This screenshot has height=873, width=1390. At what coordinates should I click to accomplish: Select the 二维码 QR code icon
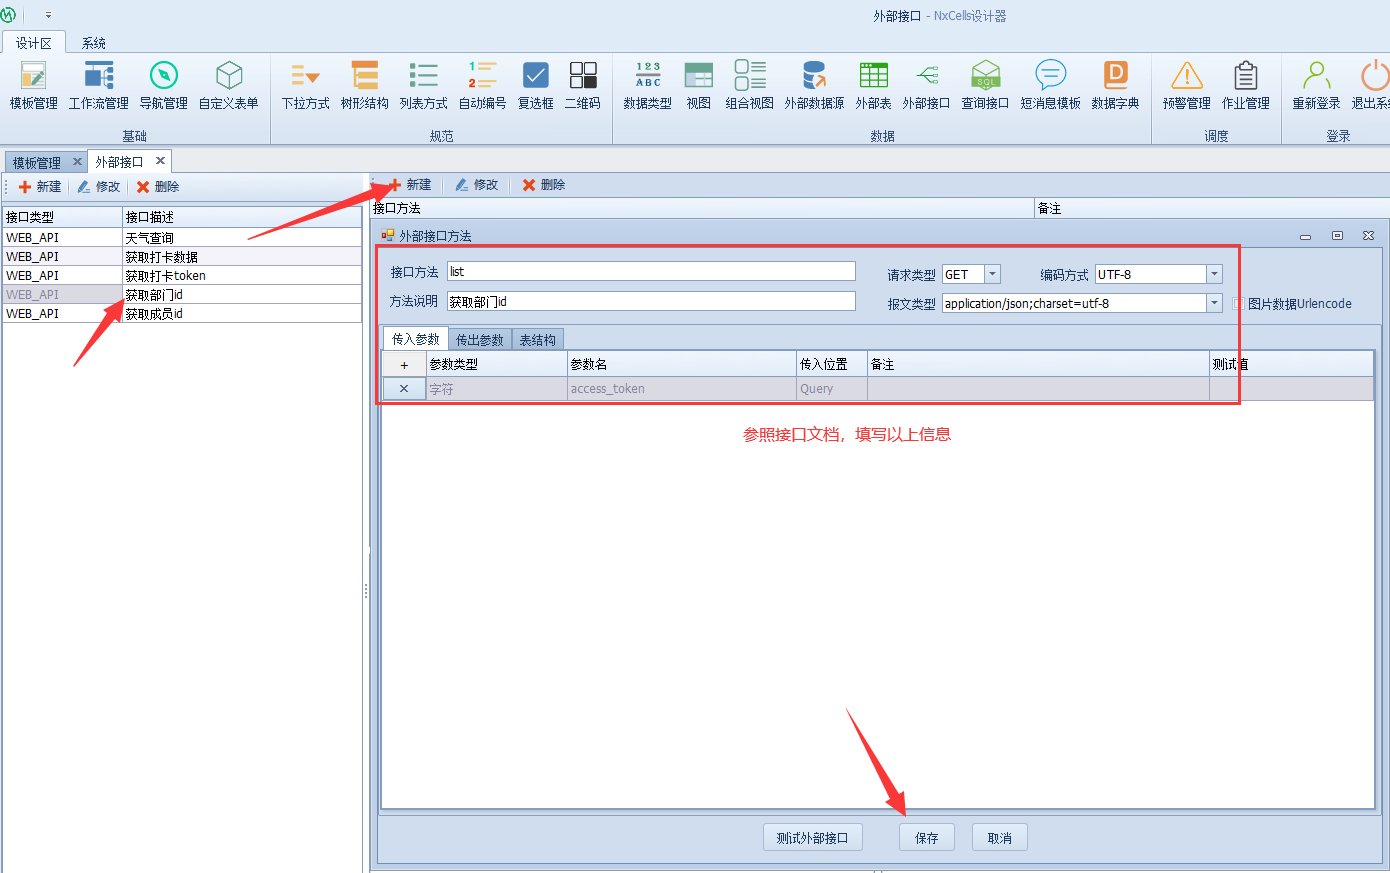click(x=583, y=76)
